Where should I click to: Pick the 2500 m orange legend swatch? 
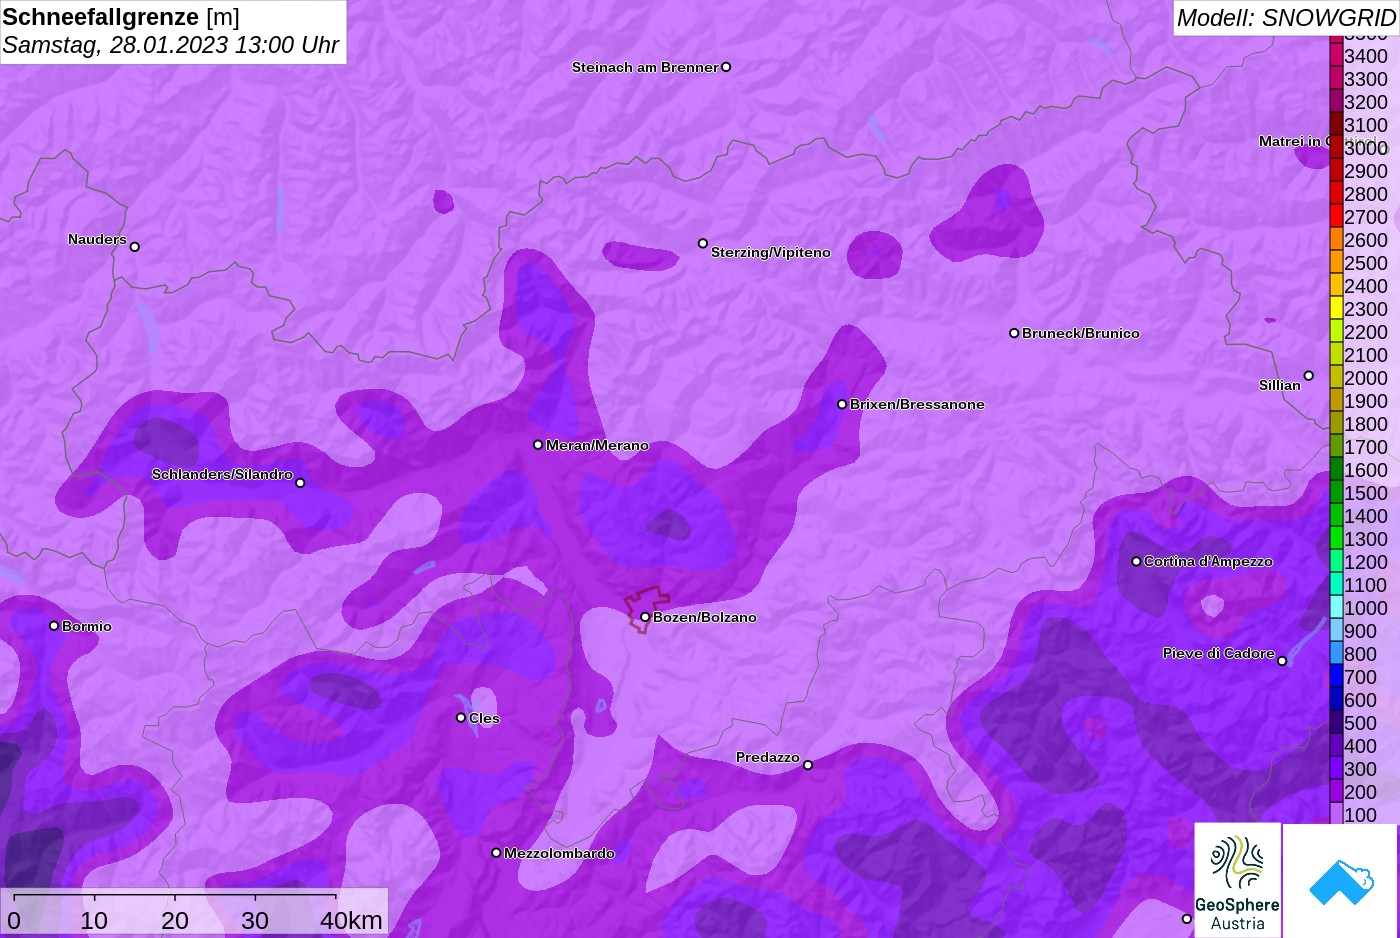(x=1336, y=262)
